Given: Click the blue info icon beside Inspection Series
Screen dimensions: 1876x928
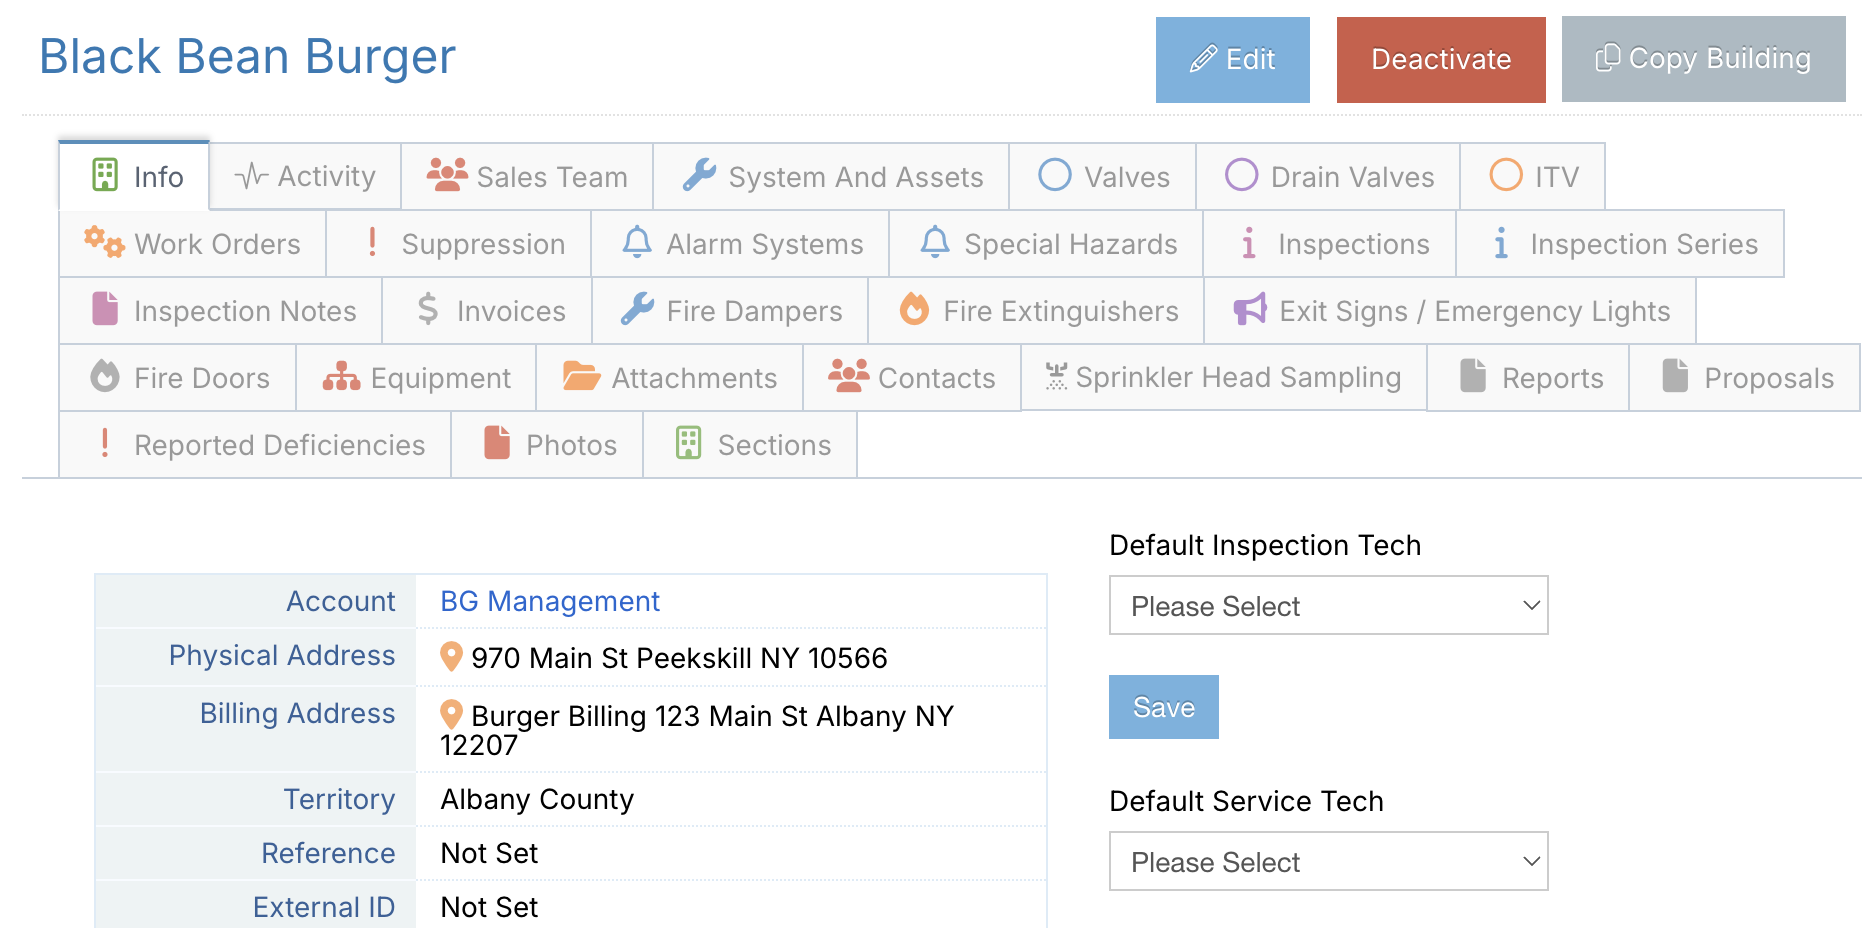Looking at the screenshot, I should click(1500, 243).
